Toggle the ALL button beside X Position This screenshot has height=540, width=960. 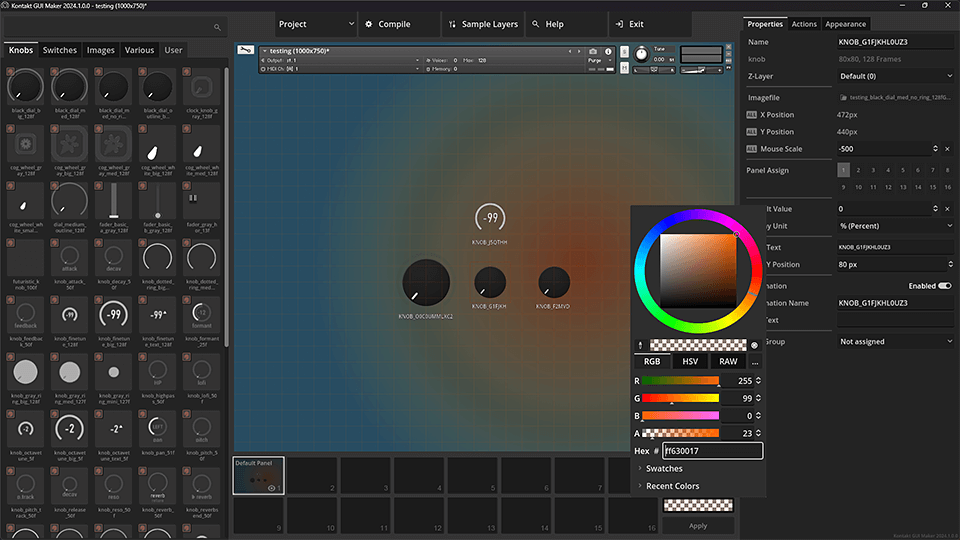(x=752, y=115)
